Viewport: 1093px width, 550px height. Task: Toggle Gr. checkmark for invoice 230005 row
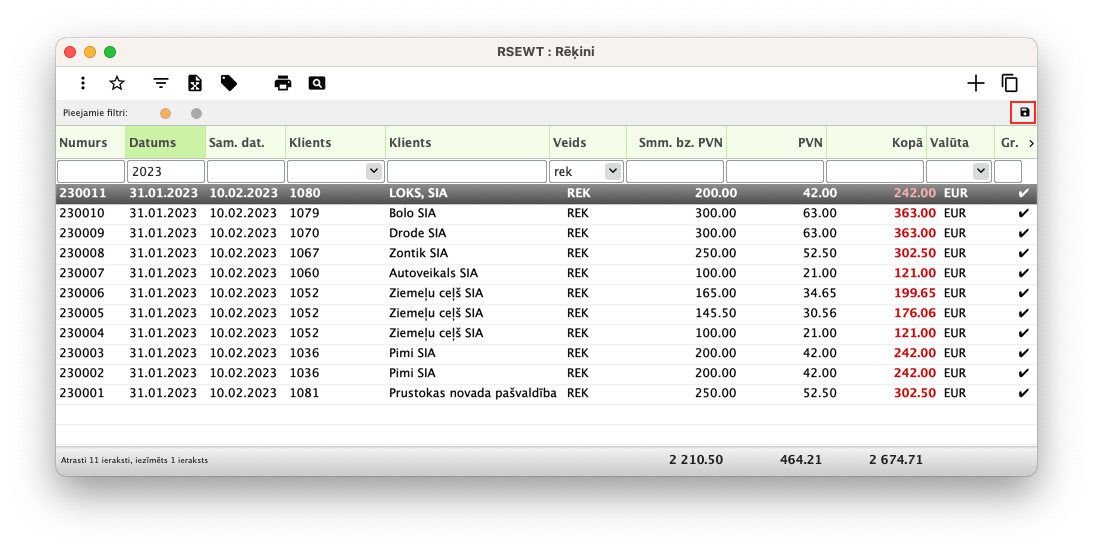1023,313
